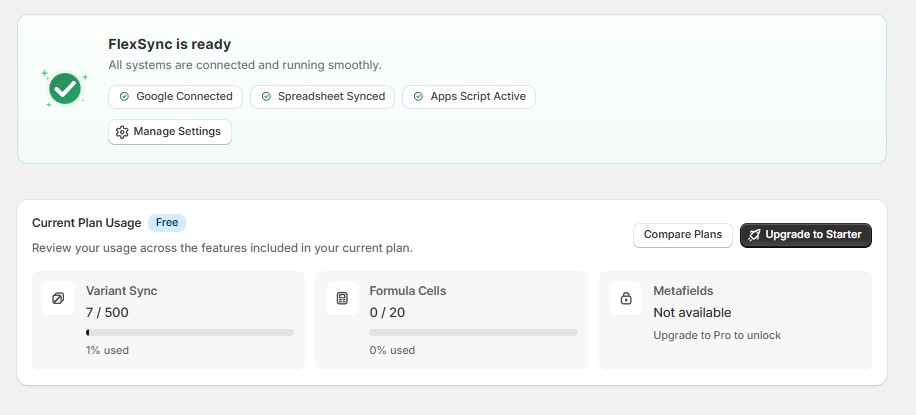Click the Variant Sync usage progress bar
This screenshot has width=916, height=415.
[190, 333]
